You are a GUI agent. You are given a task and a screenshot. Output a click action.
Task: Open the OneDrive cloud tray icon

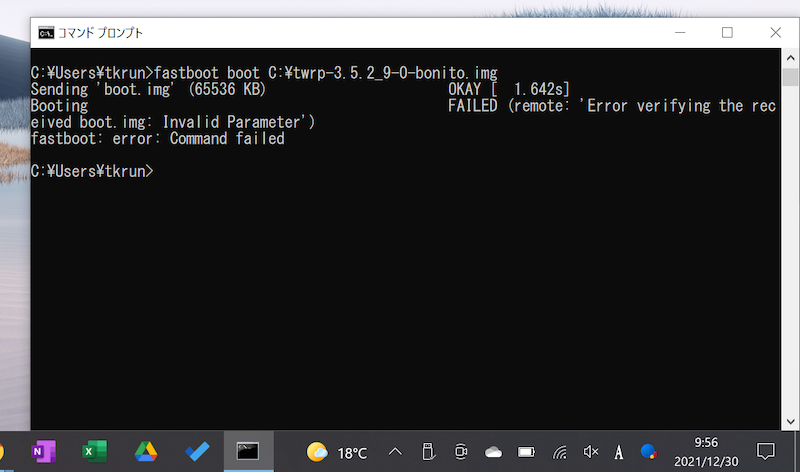493,452
